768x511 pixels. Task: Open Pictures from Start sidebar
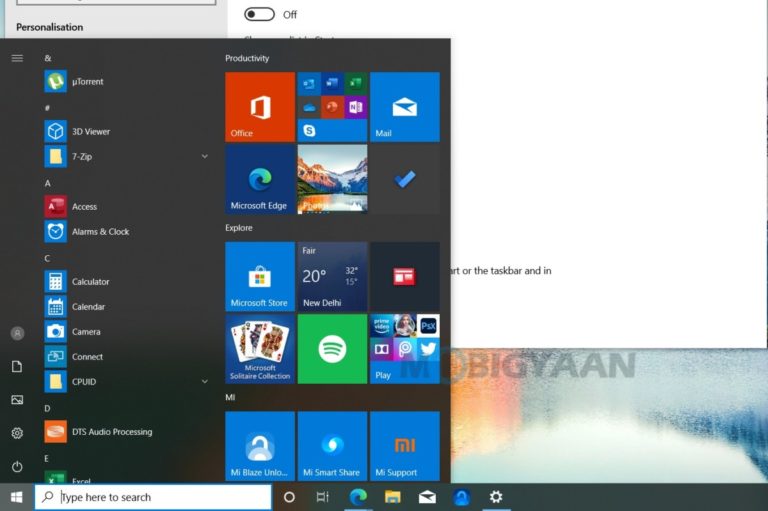tap(17, 400)
